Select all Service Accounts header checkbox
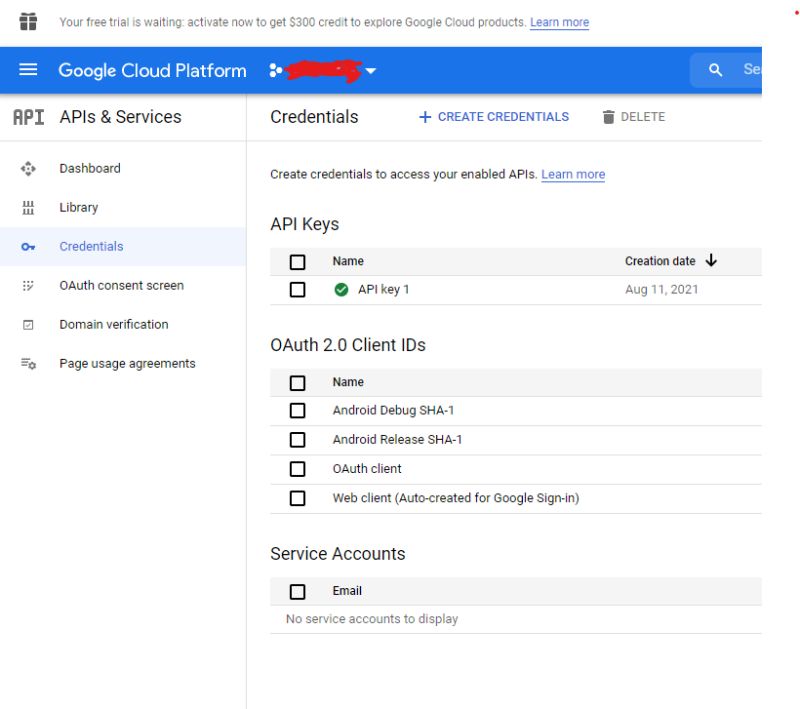The width and height of the screenshot is (800, 709). click(x=297, y=592)
